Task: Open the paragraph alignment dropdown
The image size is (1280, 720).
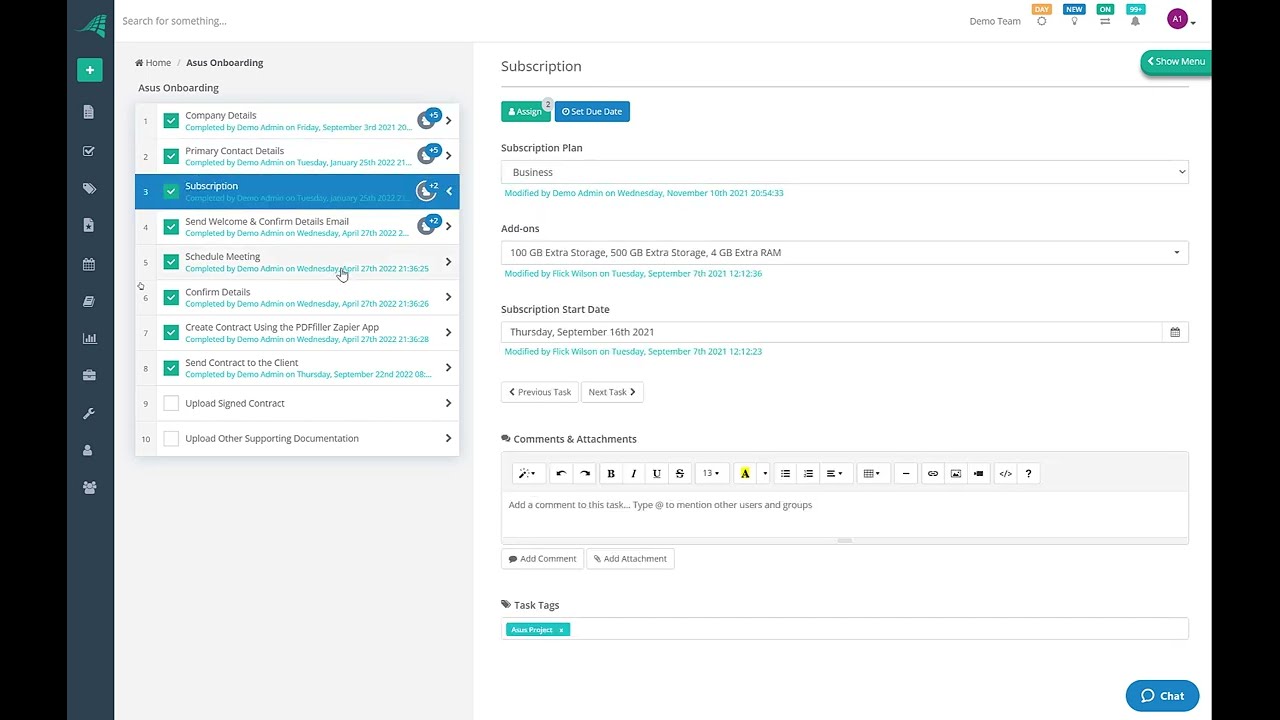Action: 835,474
